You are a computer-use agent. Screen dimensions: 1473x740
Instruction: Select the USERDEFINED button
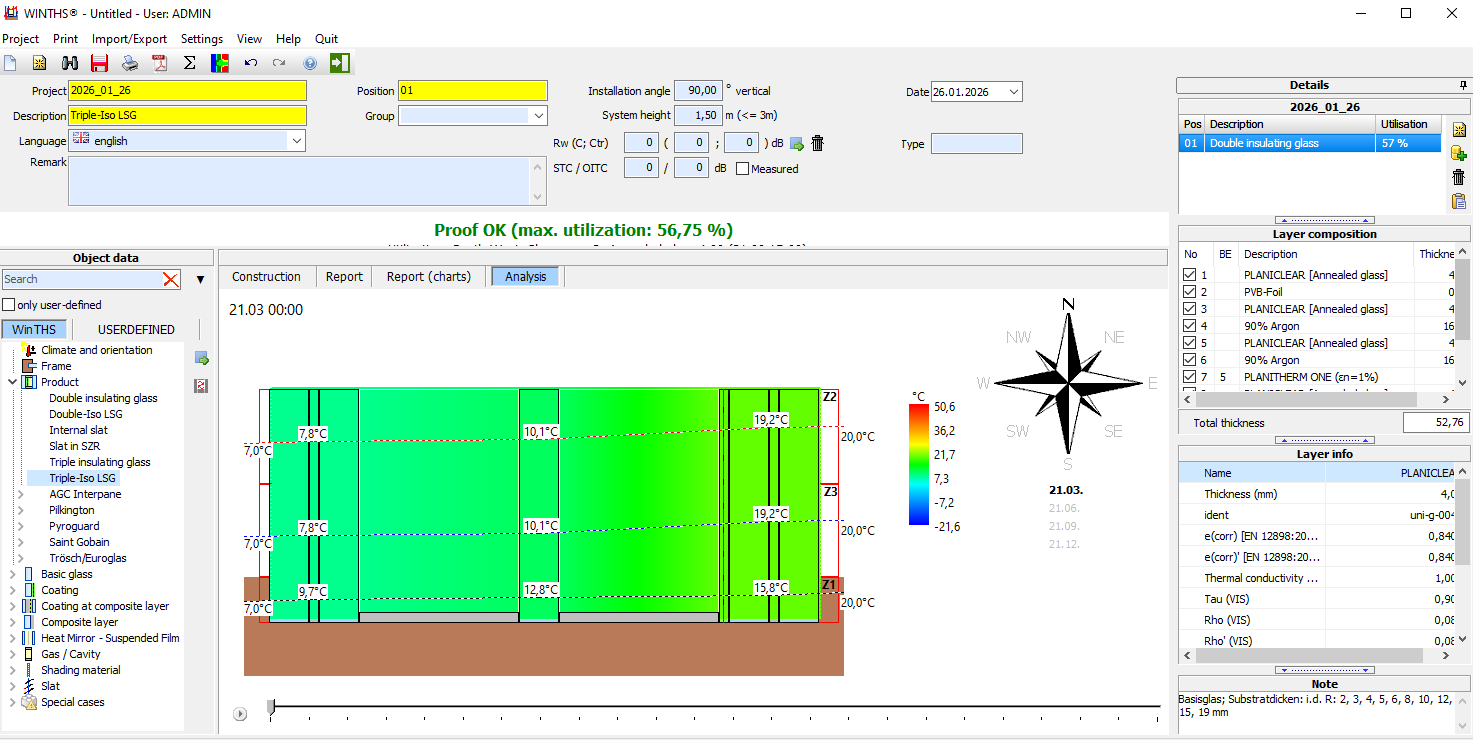[136, 329]
